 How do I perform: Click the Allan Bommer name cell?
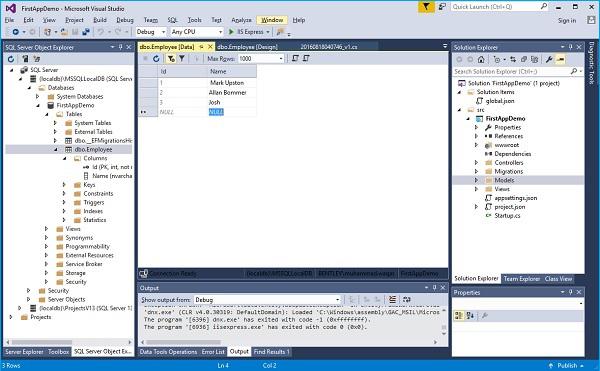[x=232, y=93]
